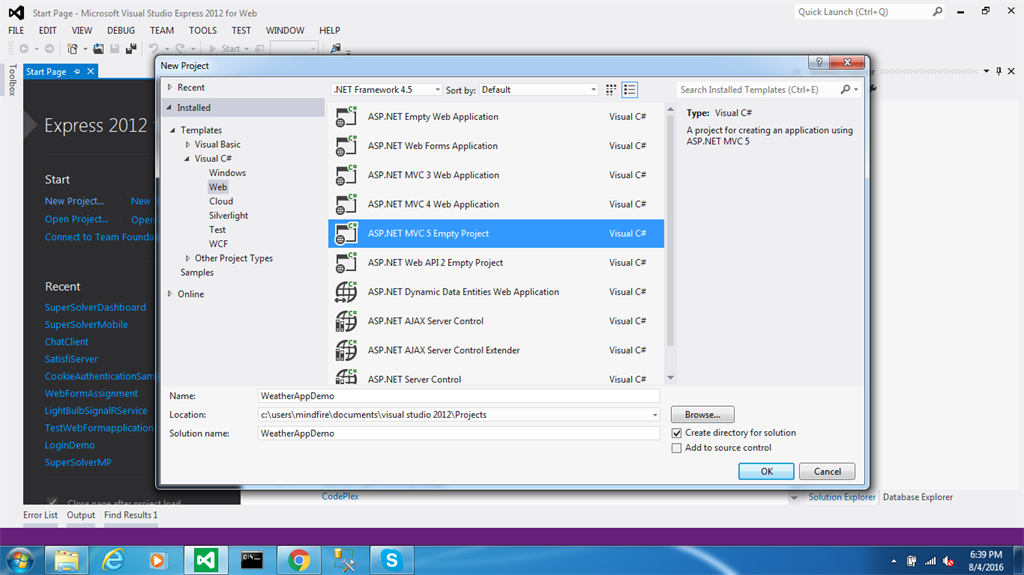The width and height of the screenshot is (1024, 575).
Task: Open the WINDOW menu
Action: [x=285, y=30]
